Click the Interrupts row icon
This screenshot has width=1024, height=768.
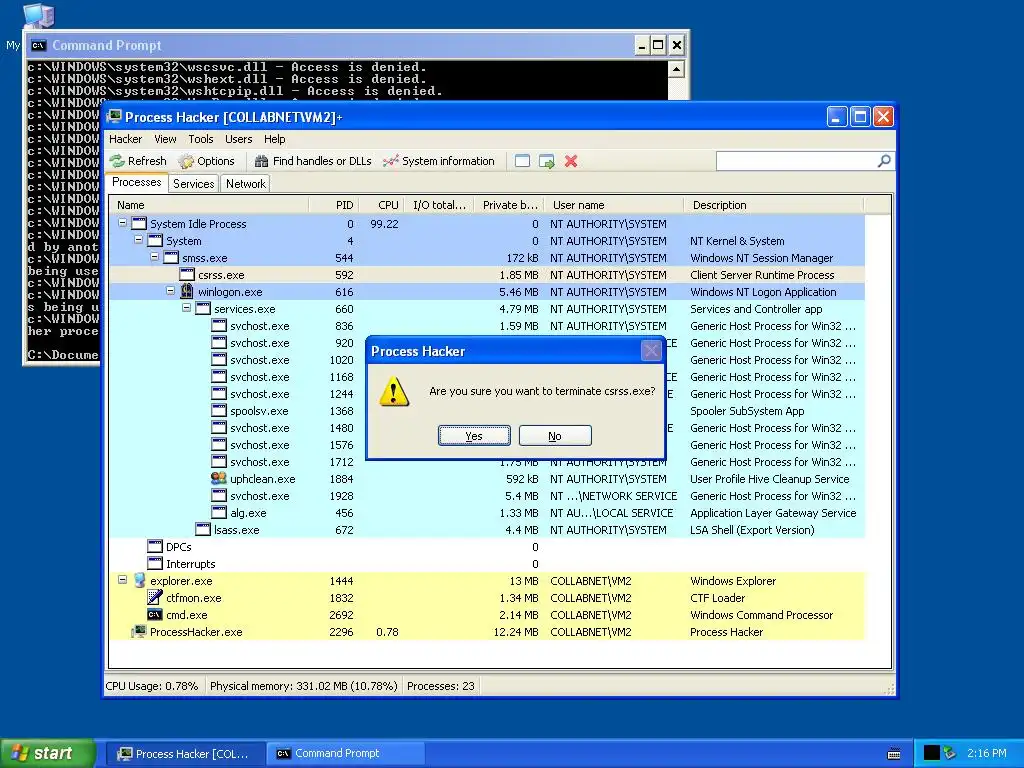(x=155, y=564)
